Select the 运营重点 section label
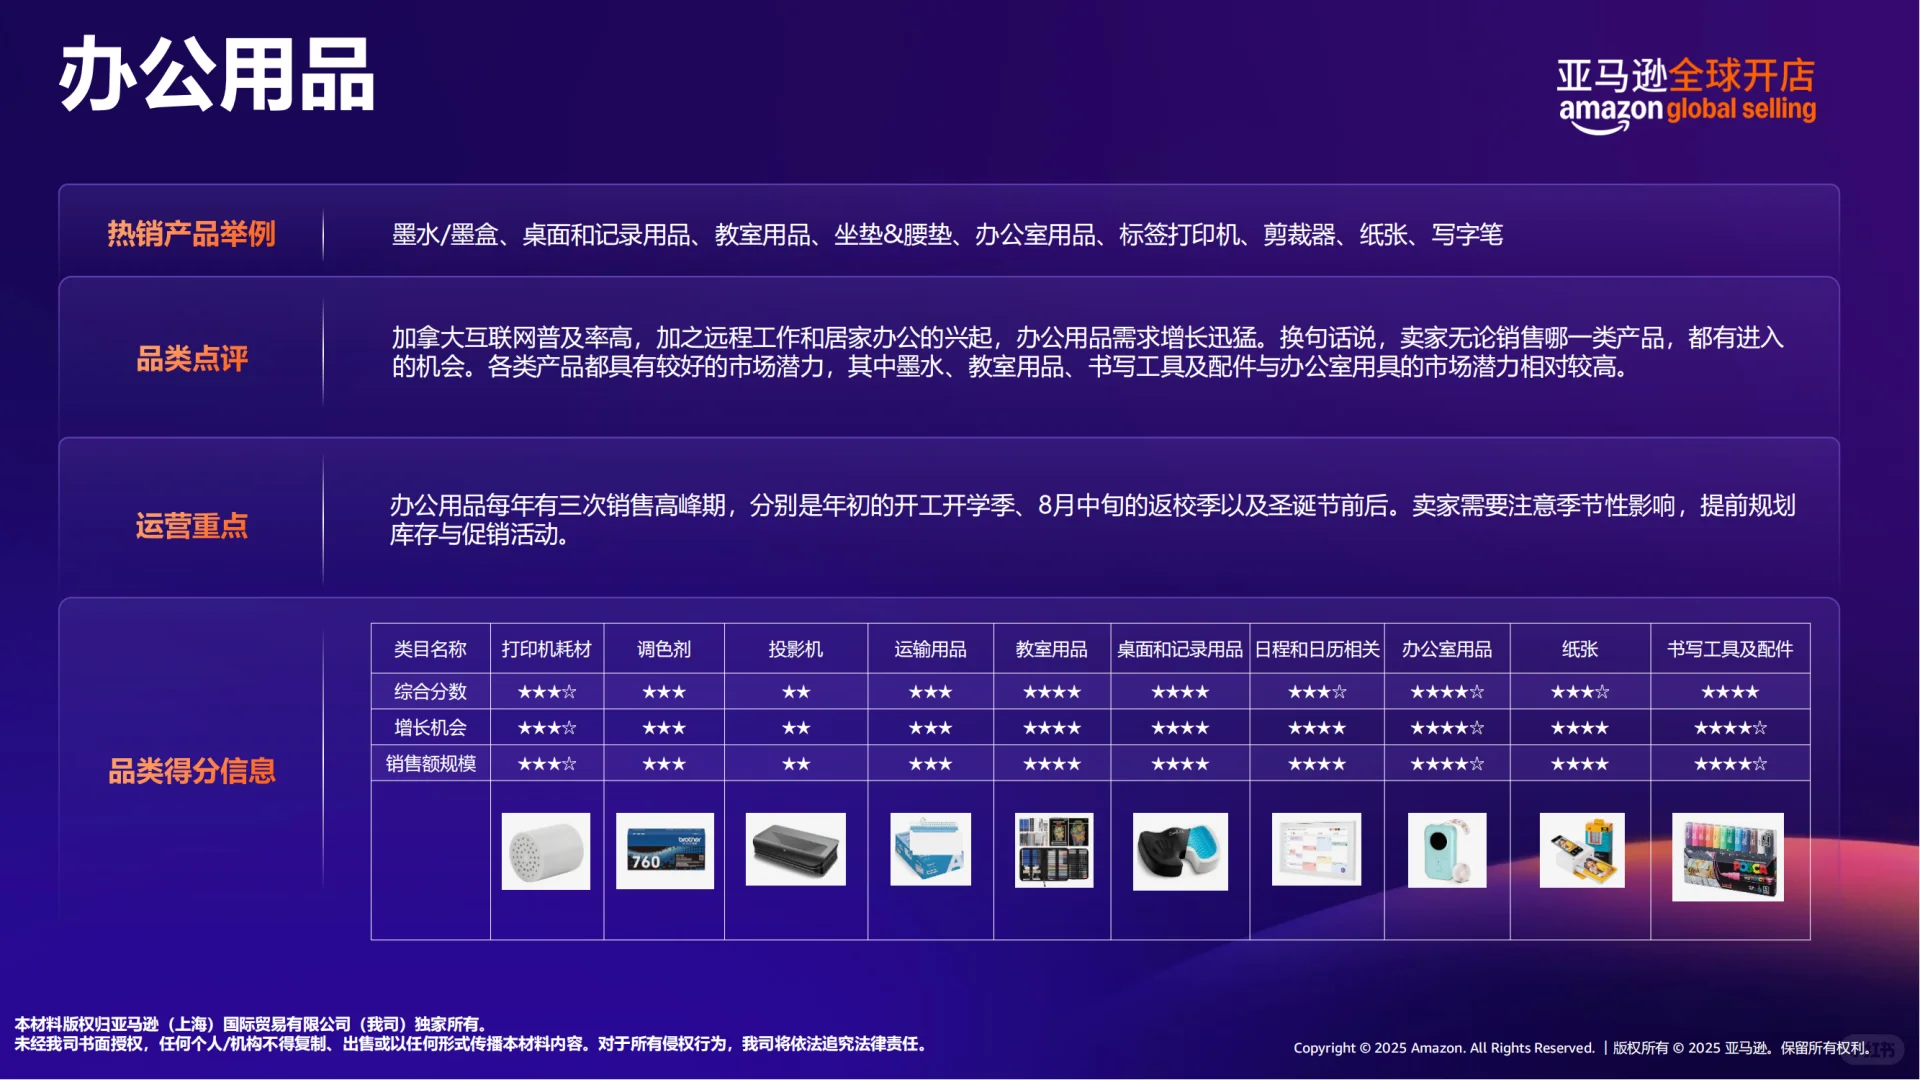 pos(191,527)
